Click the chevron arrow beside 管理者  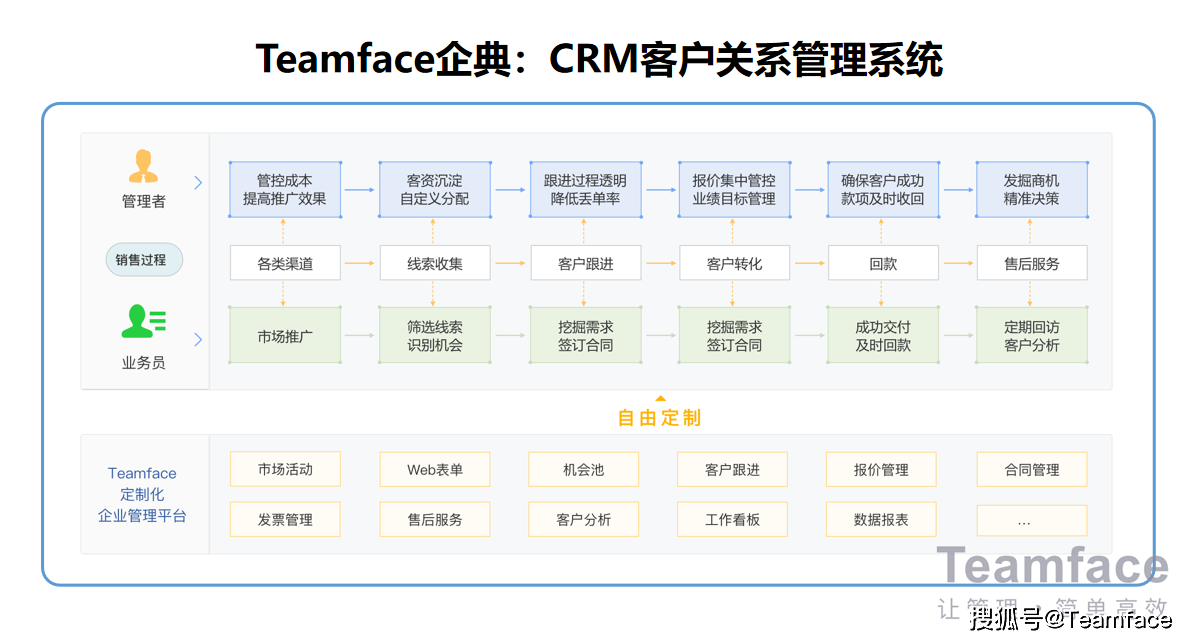tap(198, 183)
